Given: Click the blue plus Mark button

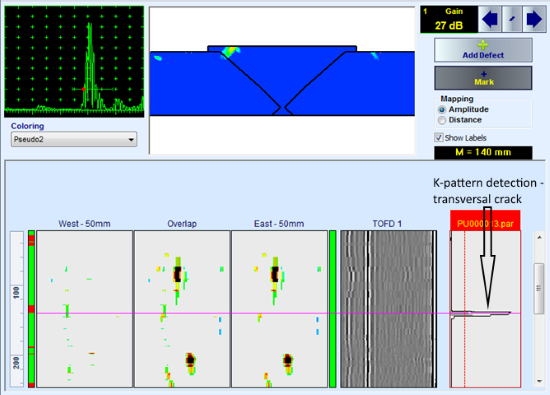Looking at the screenshot, I should click(483, 78).
